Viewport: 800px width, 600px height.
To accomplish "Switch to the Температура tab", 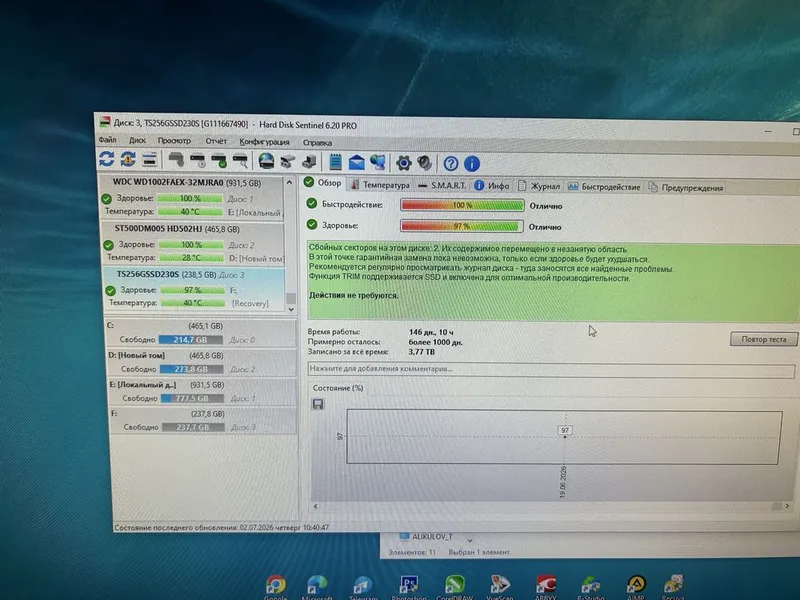I will click(x=381, y=185).
